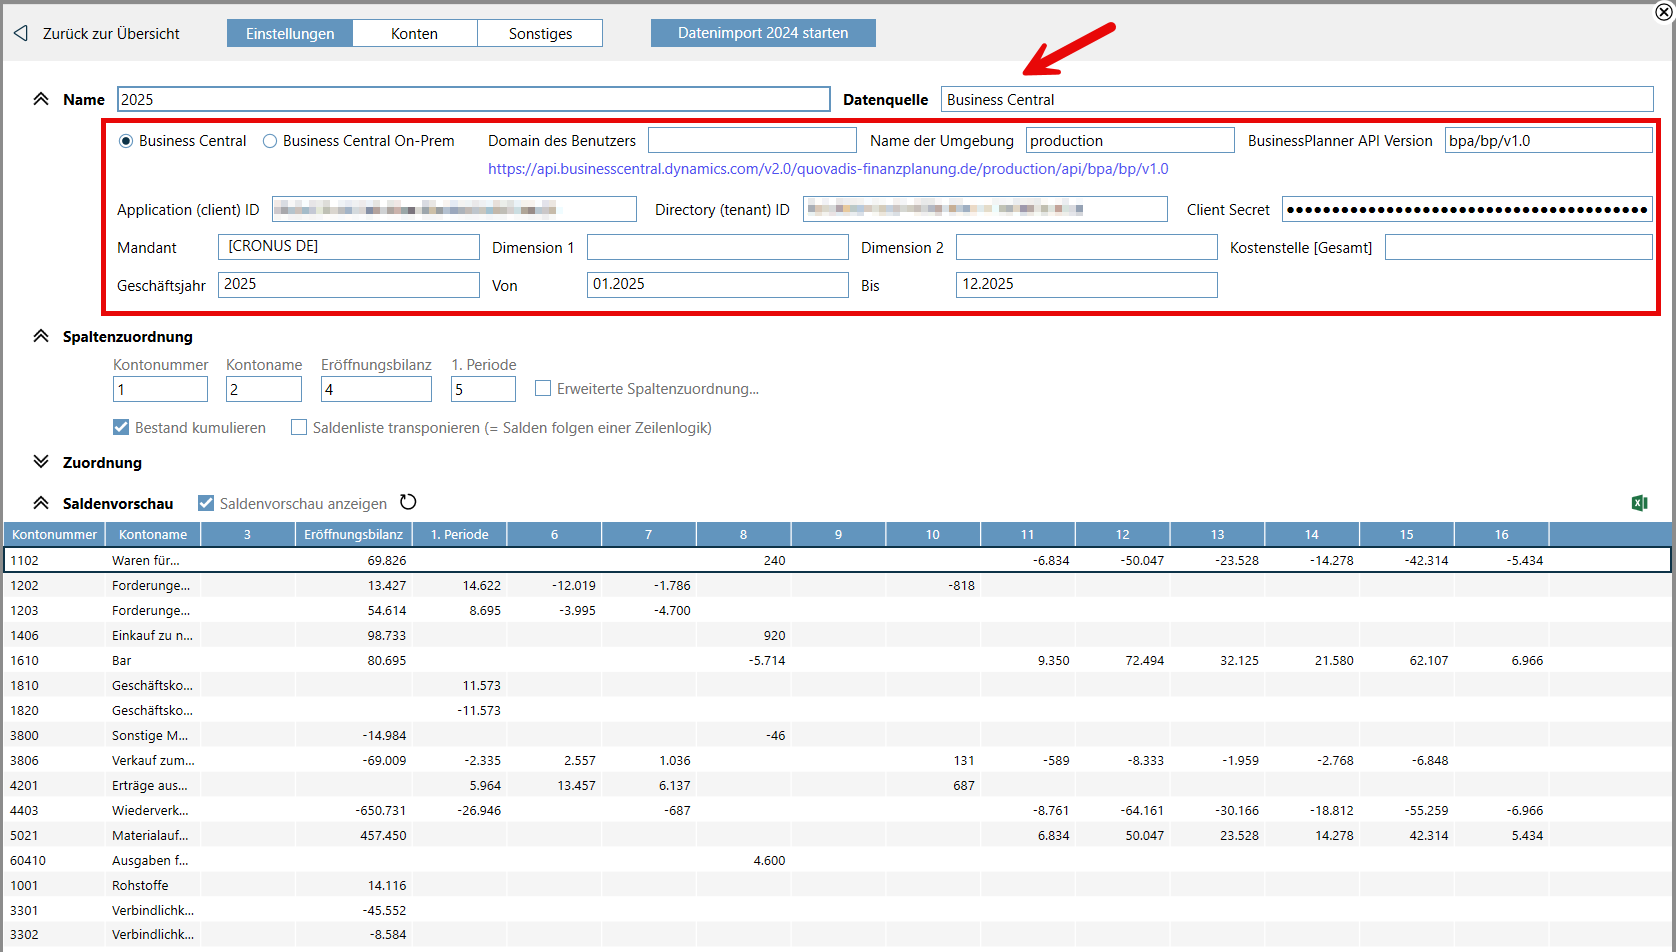Uncheck Bestand kumulieren checkbox
This screenshot has width=1676, height=952.
click(121, 428)
